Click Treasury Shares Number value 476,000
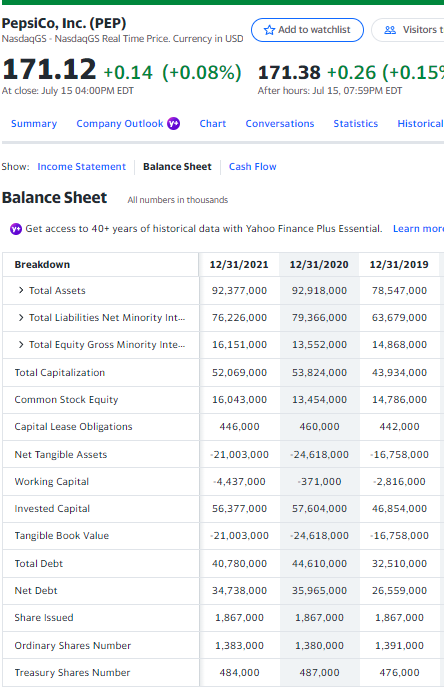 399,673
